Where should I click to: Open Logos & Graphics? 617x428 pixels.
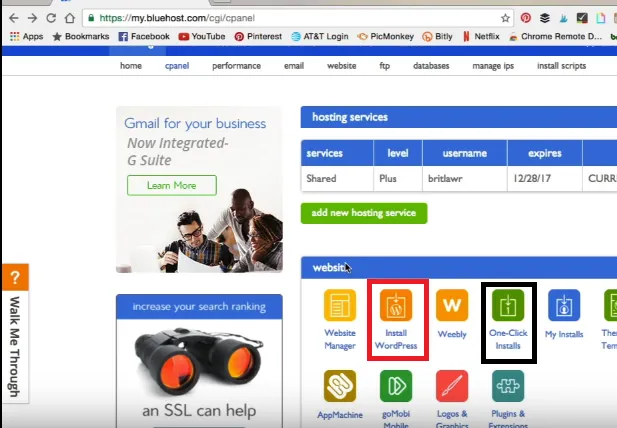[452, 386]
